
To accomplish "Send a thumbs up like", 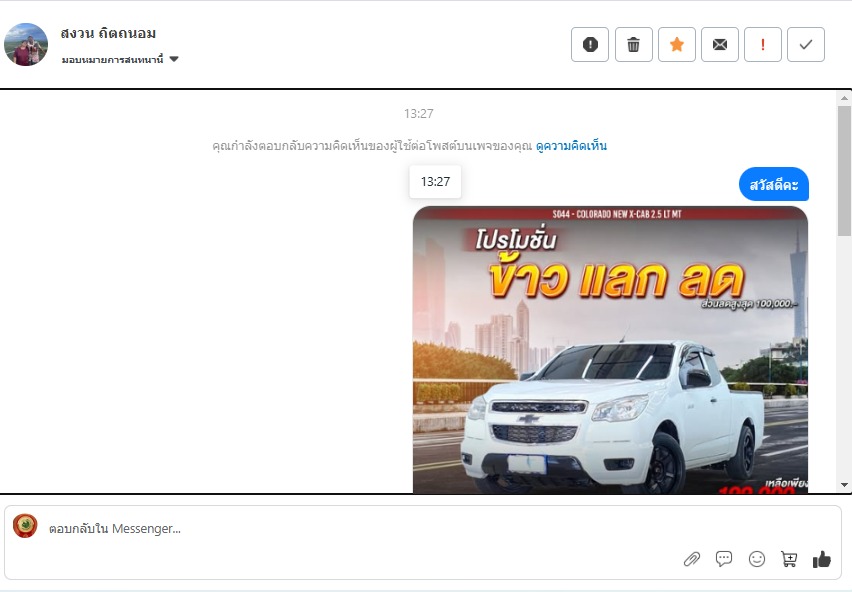I will tap(822, 559).
